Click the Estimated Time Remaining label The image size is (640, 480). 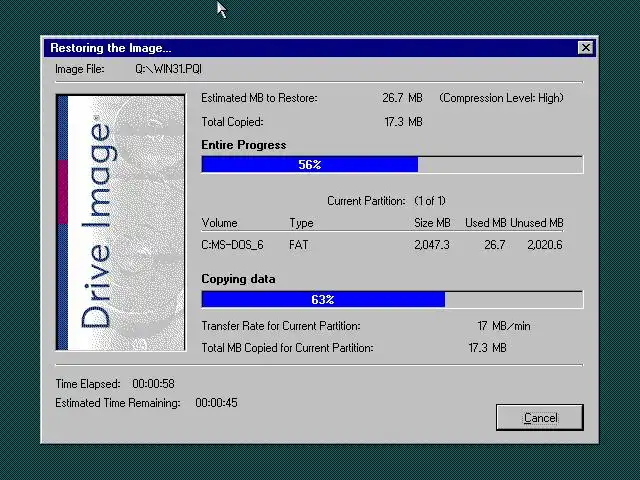click(118, 403)
